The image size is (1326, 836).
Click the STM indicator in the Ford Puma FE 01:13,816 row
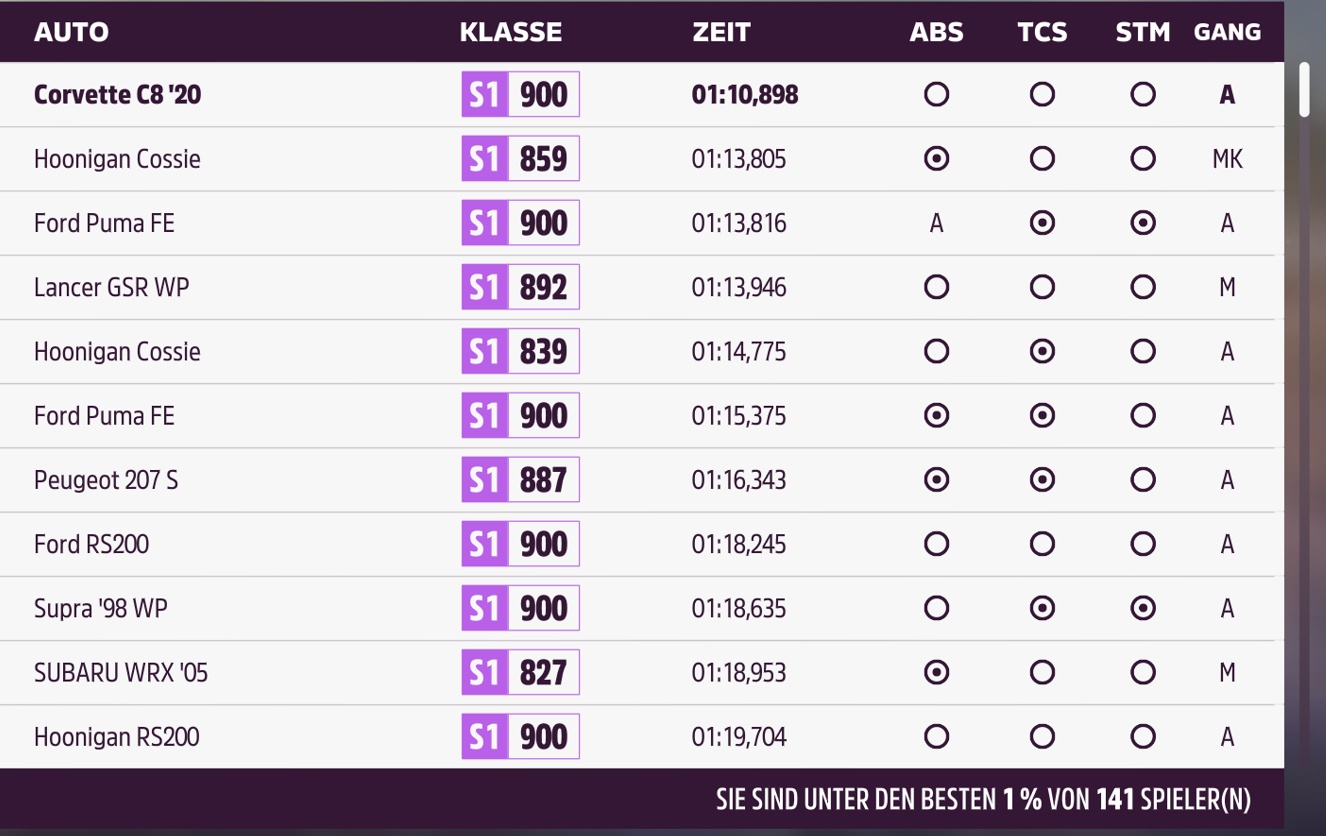1143,223
